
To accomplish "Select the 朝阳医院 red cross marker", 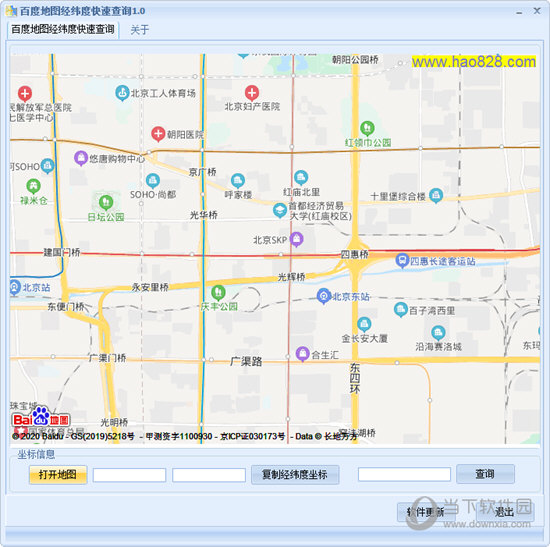I will tap(158, 134).
